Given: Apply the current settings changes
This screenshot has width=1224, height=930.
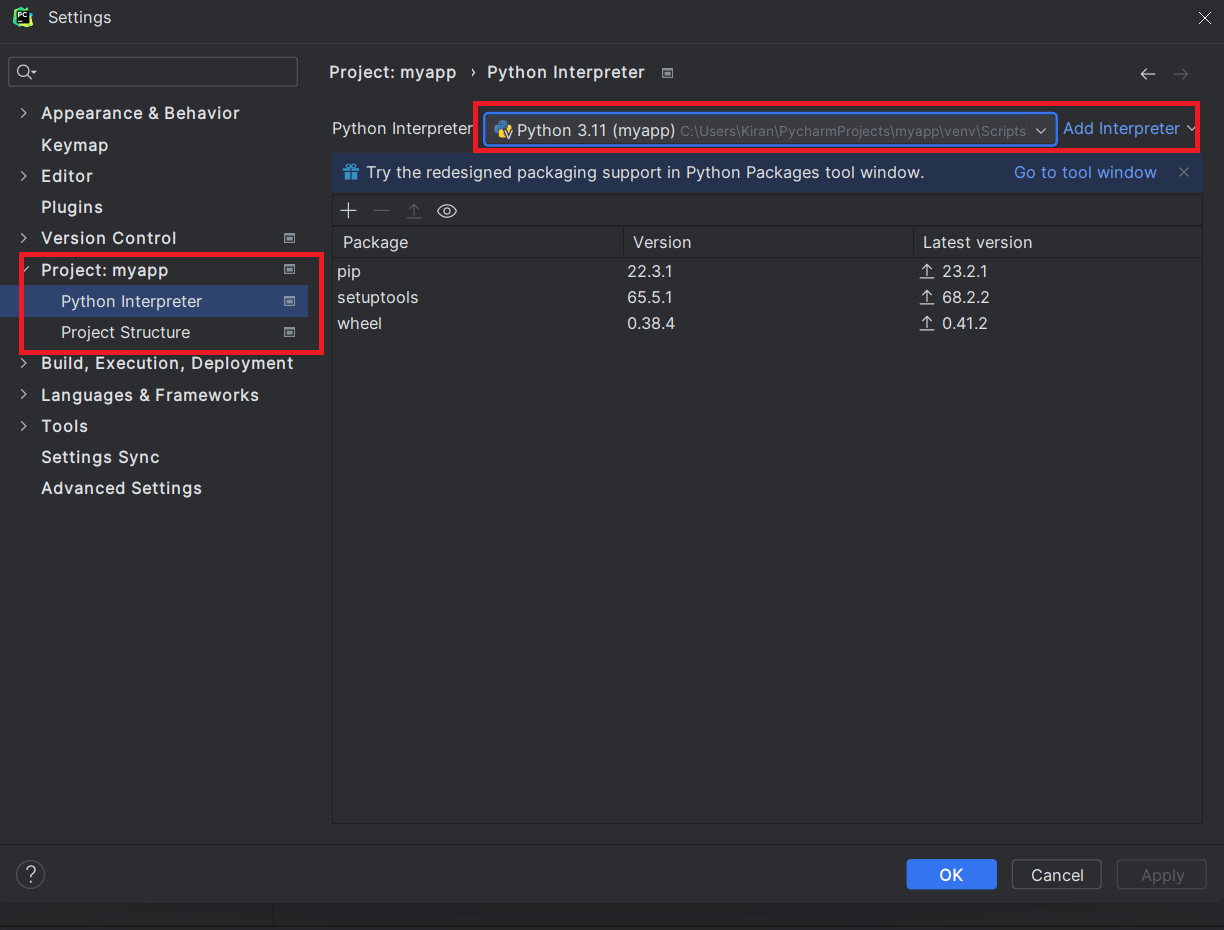Looking at the screenshot, I should [x=1161, y=874].
